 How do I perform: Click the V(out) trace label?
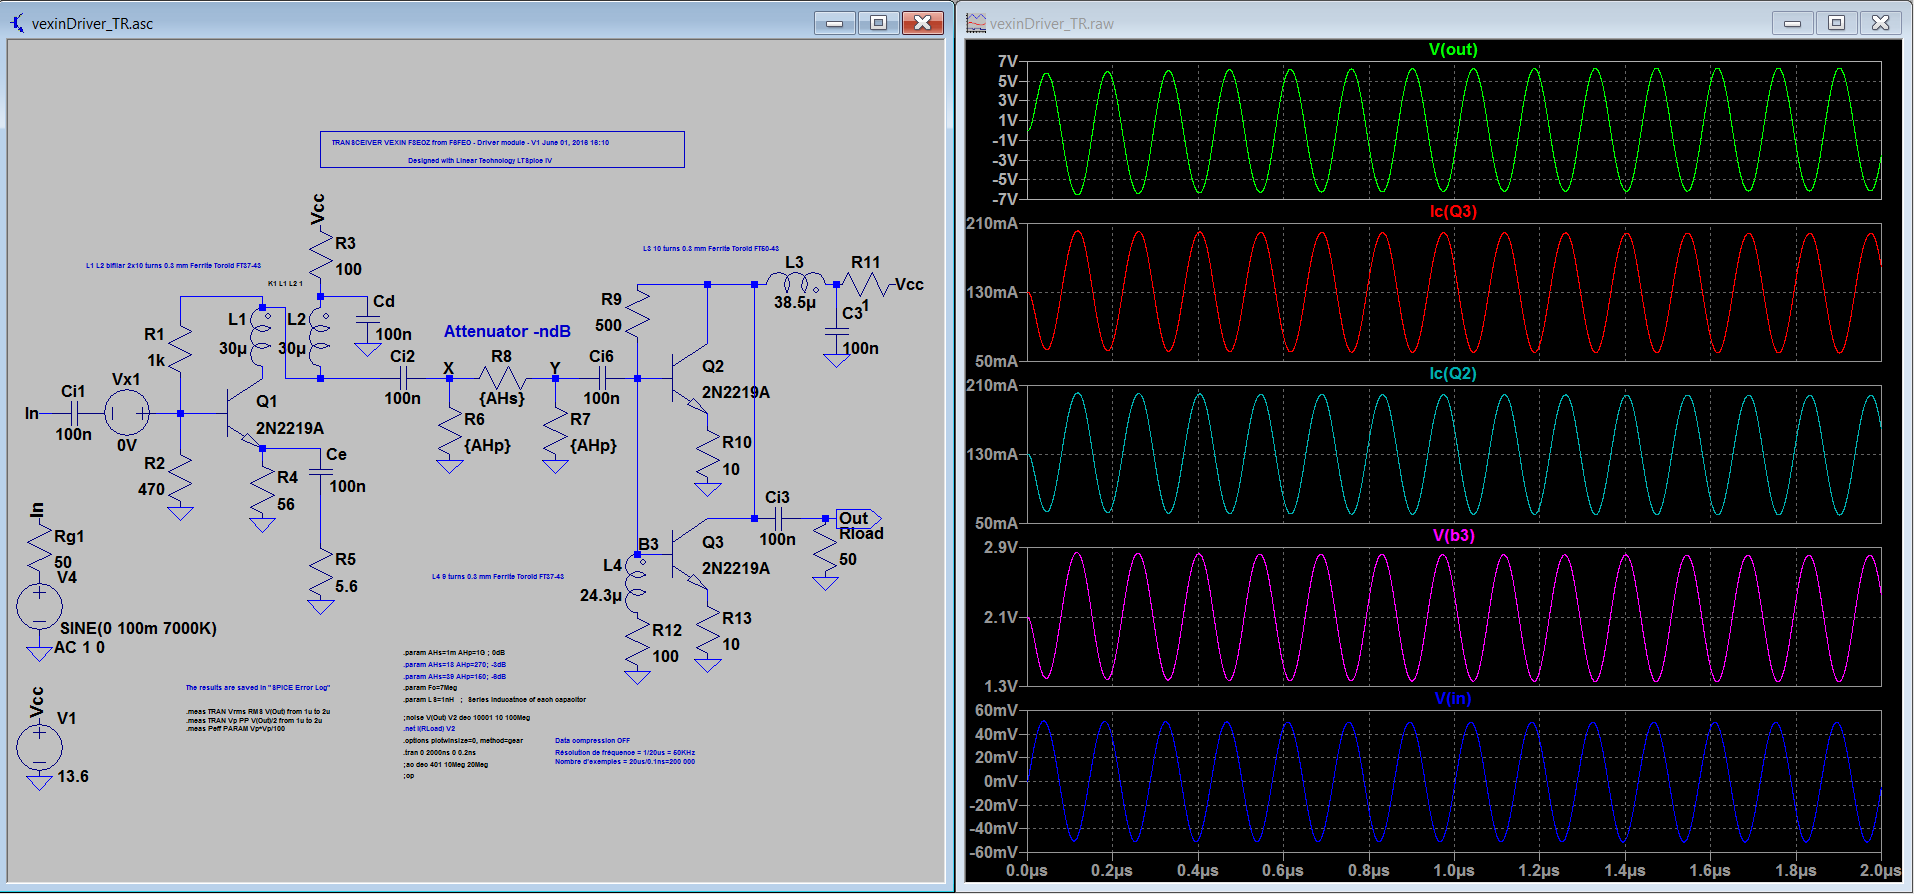1452,50
